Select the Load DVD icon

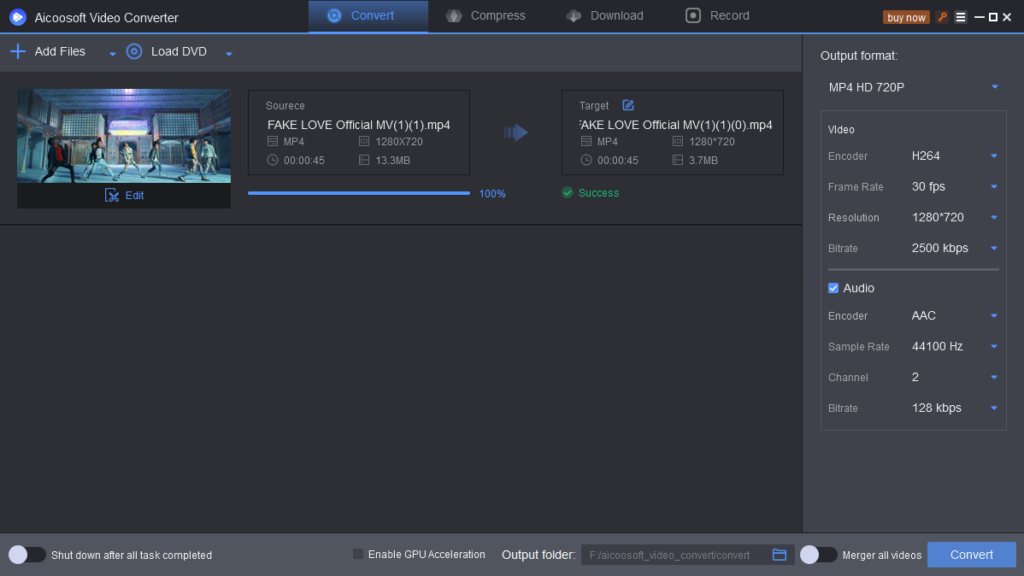click(x=133, y=51)
